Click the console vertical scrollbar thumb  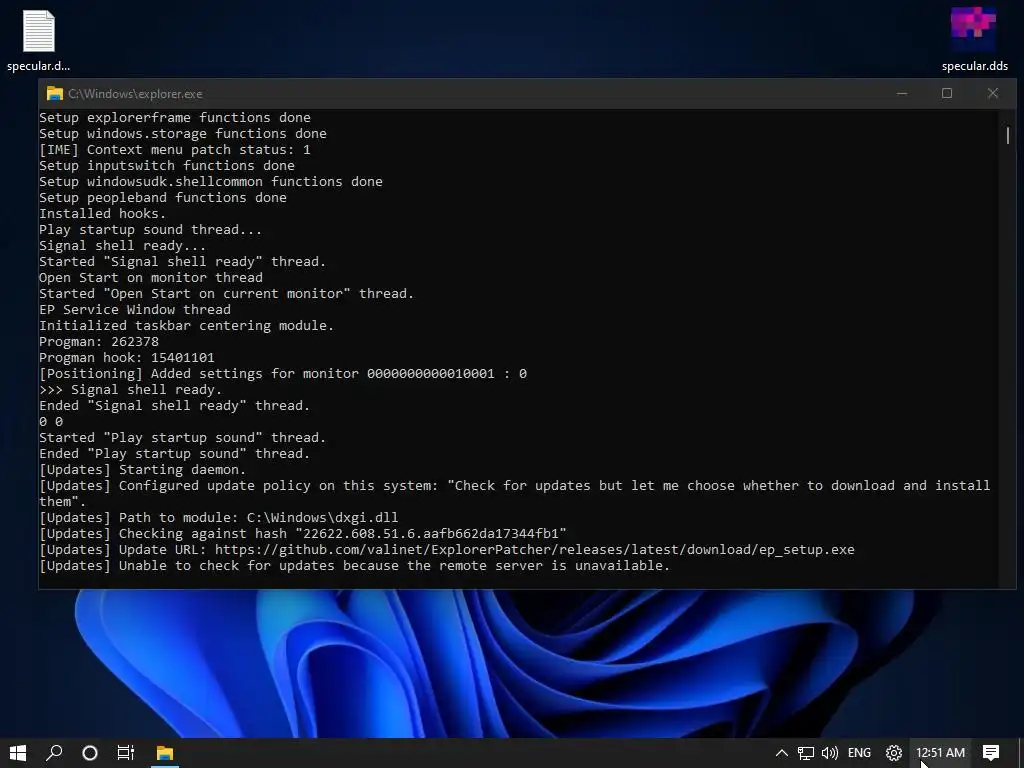point(1008,135)
